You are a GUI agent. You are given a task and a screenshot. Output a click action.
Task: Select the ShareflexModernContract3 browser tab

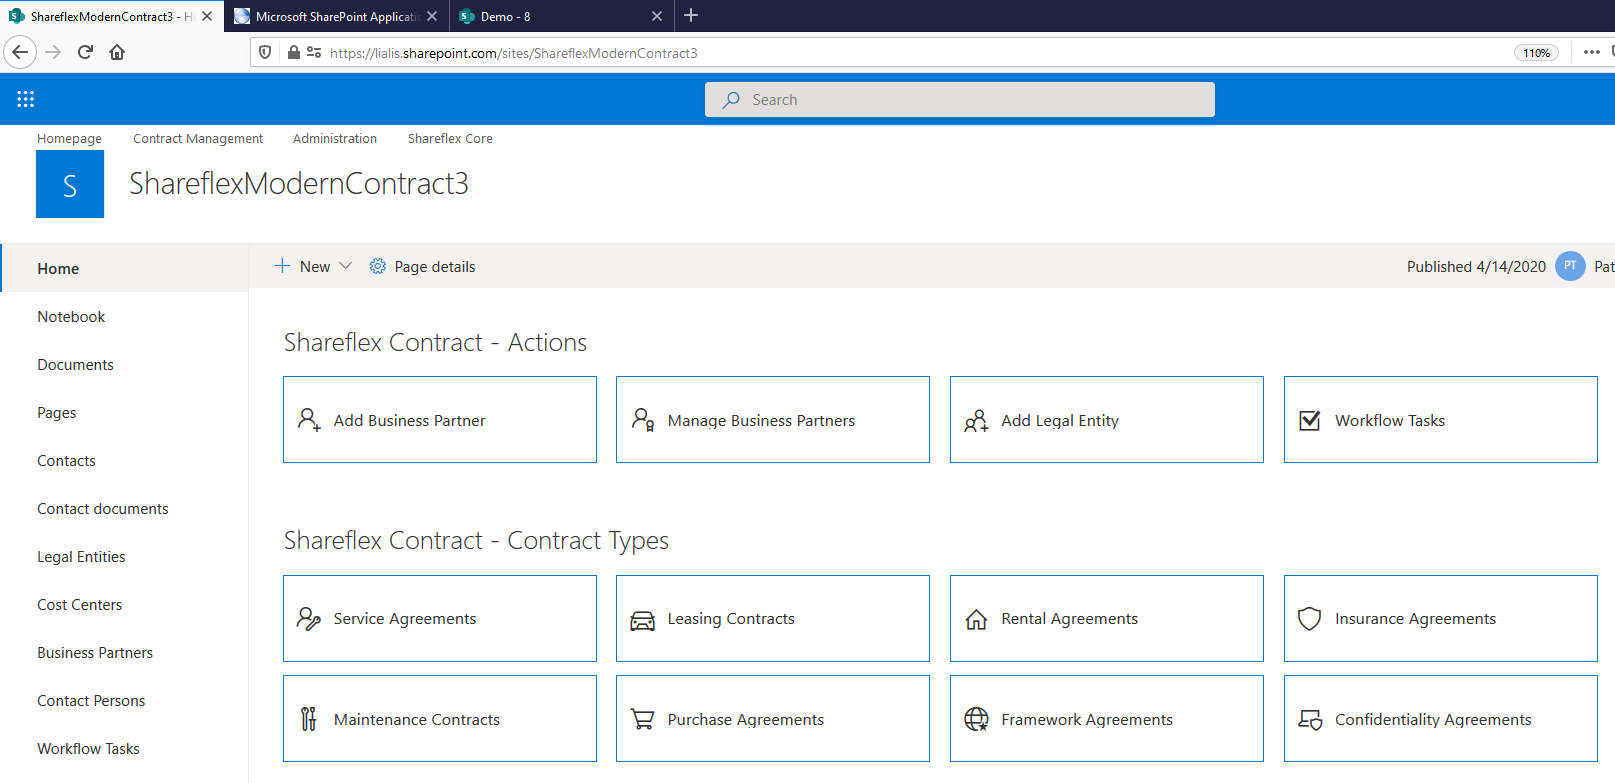(x=111, y=16)
